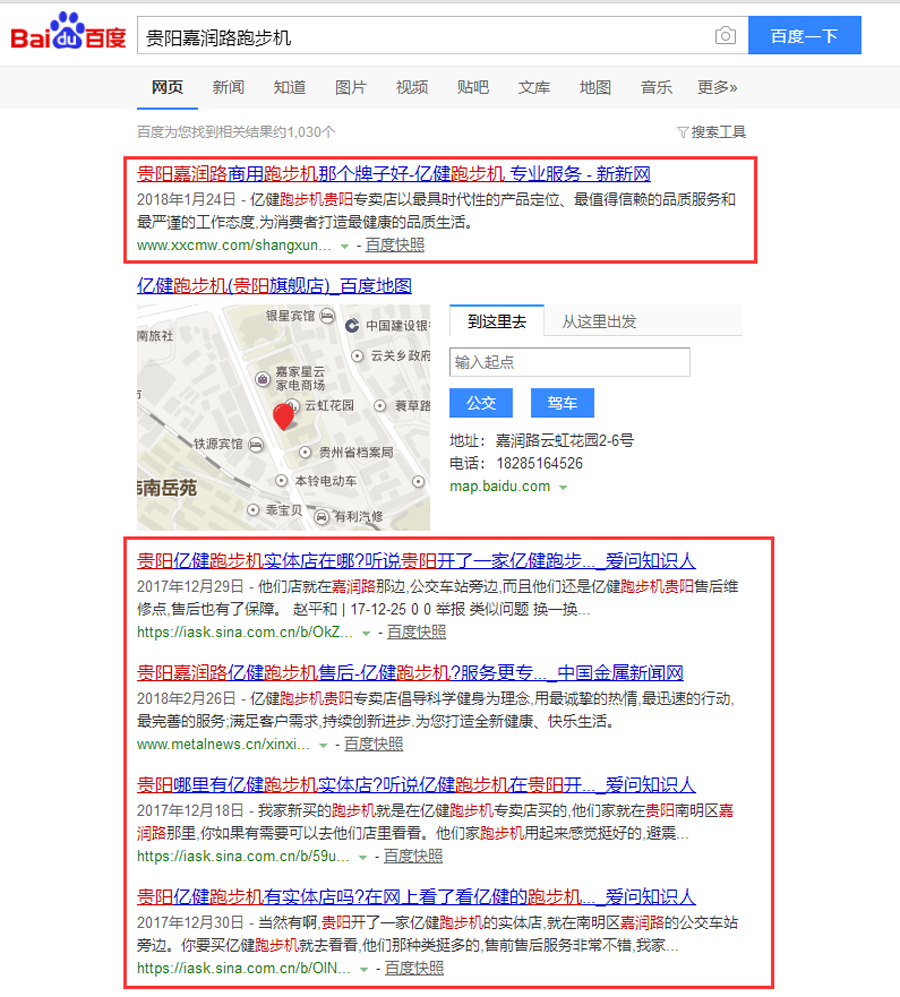The height and width of the screenshot is (997, 900).
Task: Switch to the 视频 tab
Action: (x=412, y=87)
